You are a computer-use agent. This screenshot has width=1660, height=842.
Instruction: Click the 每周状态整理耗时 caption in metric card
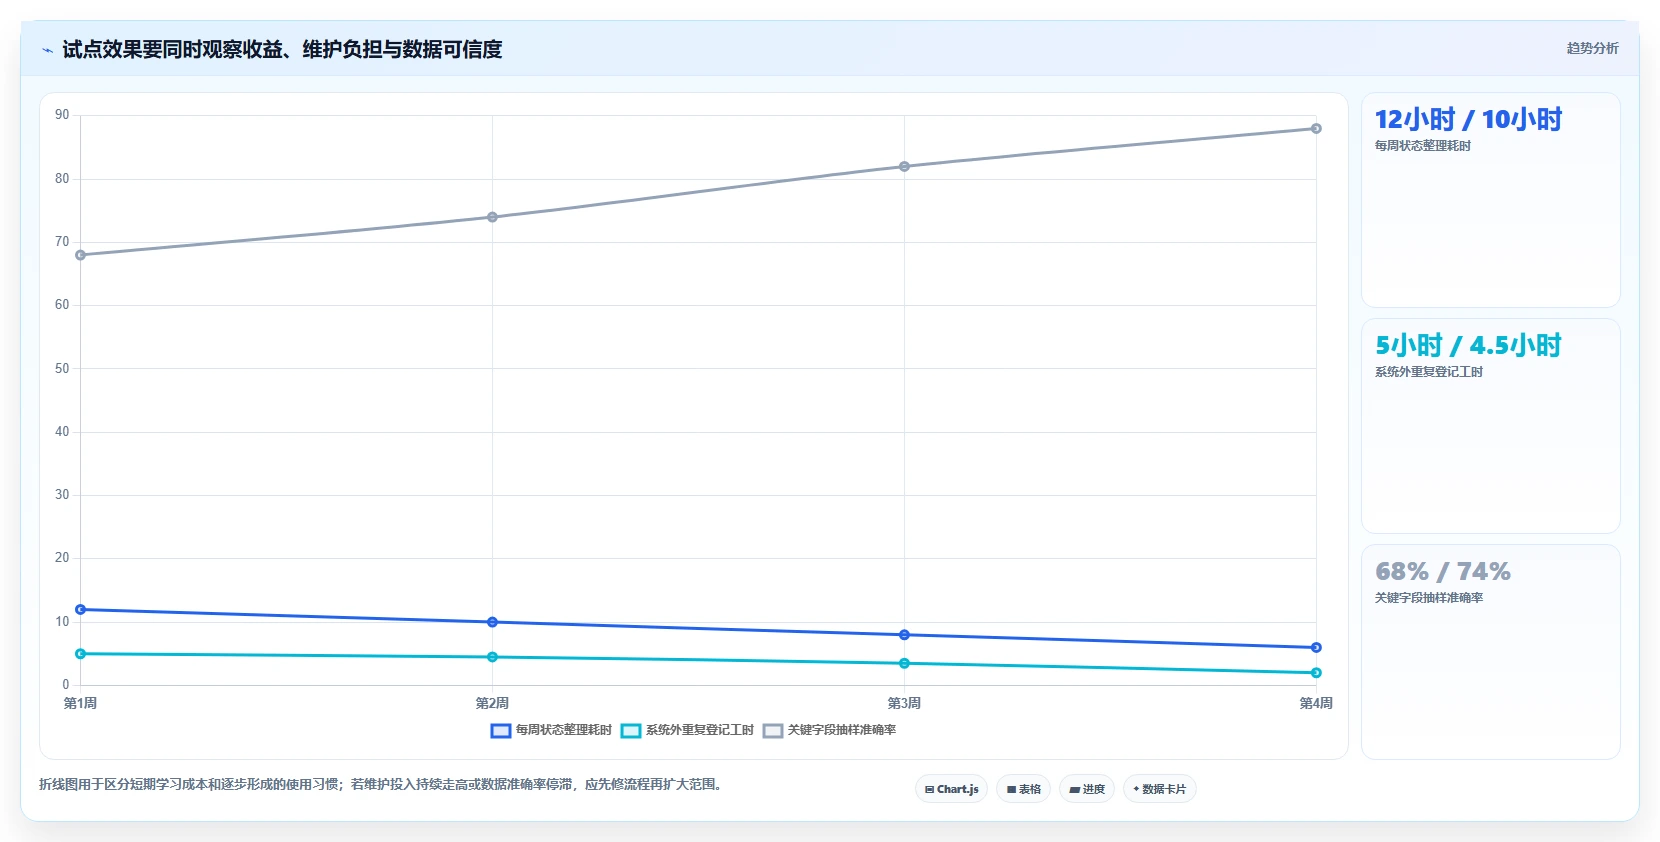click(x=1422, y=146)
